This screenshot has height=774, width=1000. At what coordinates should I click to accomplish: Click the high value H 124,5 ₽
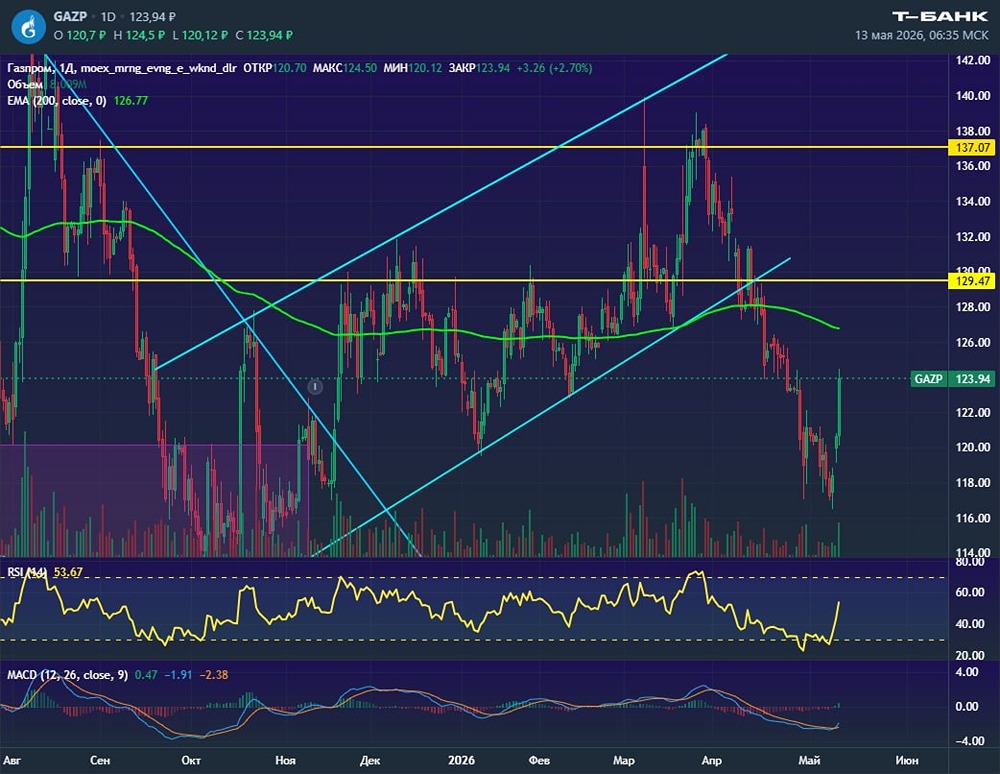[x=139, y=35]
